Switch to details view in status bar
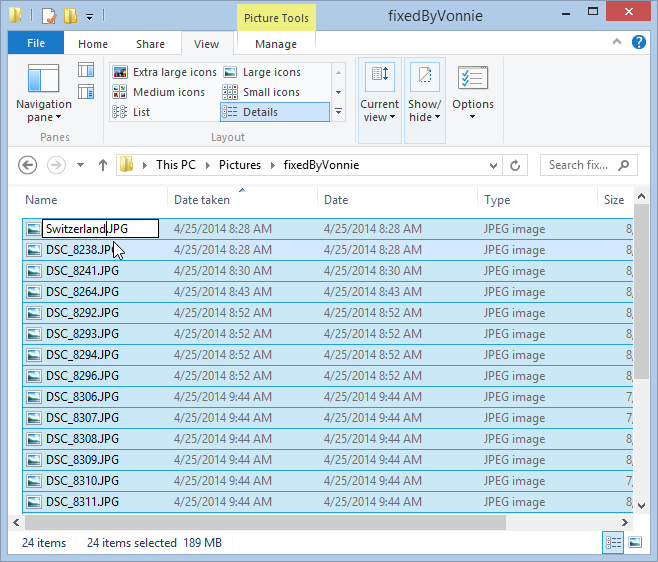The image size is (658, 562). click(613, 543)
